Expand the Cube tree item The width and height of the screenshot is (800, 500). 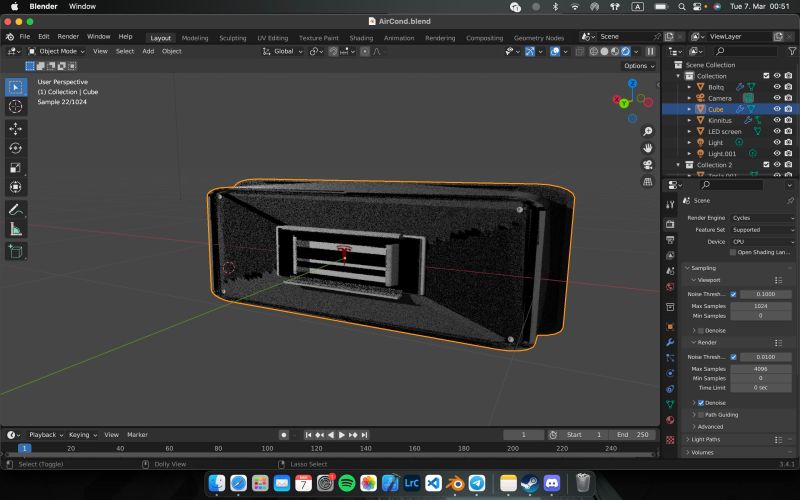[x=689, y=109]
